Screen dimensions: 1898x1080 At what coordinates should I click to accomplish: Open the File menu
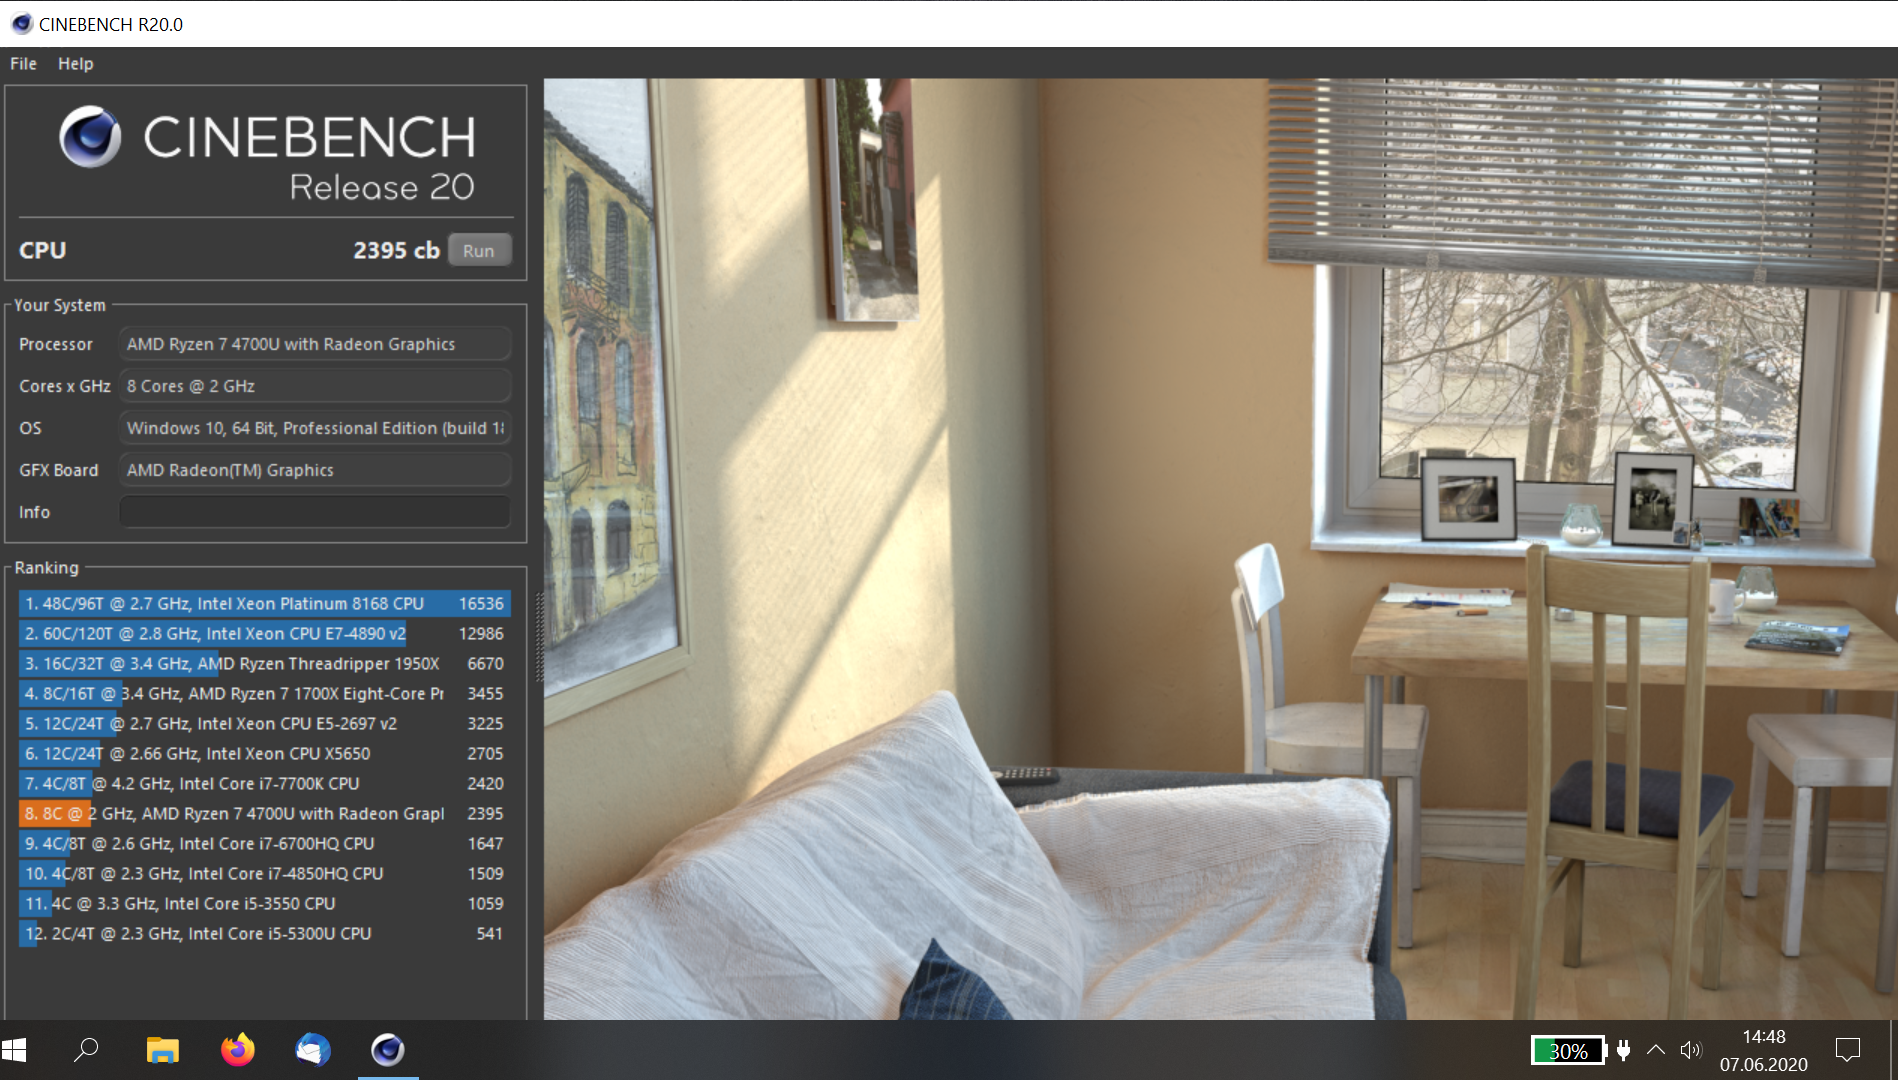[x=23, y=63]
